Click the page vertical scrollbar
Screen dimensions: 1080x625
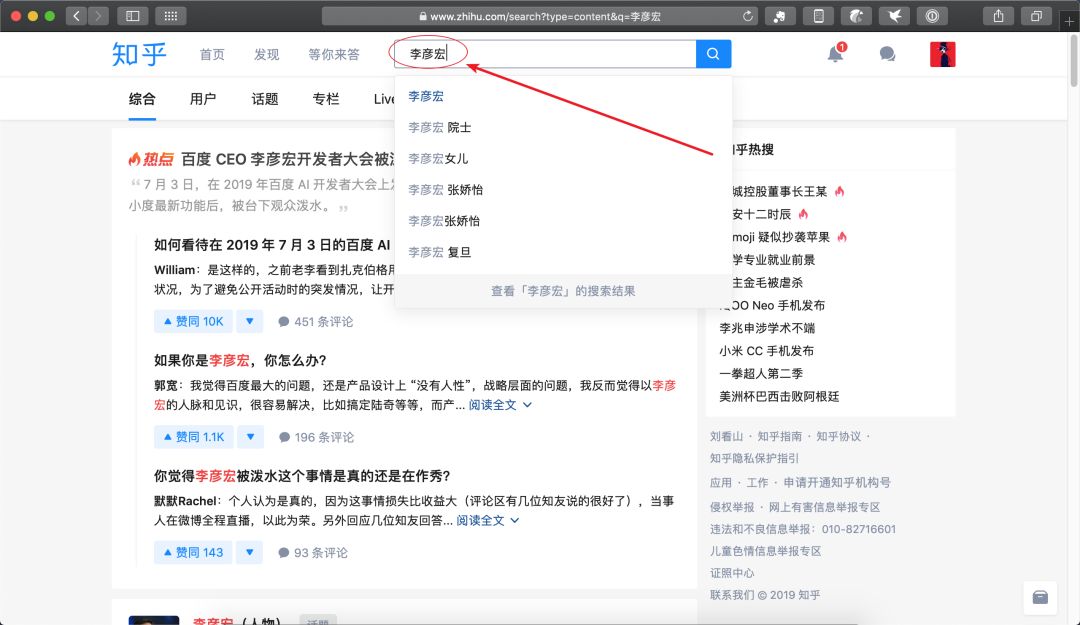click(x=1074, y=62)
